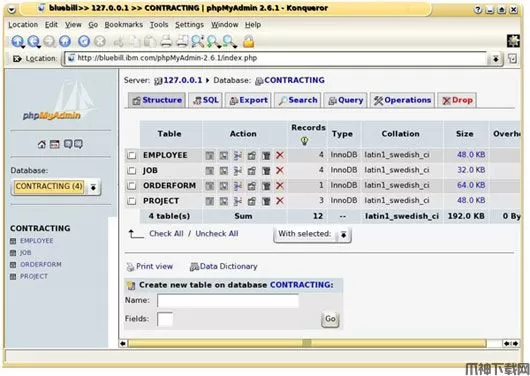Click the Location URL address field
Viewport: 530px width, 376px height.
click(275, 58)
